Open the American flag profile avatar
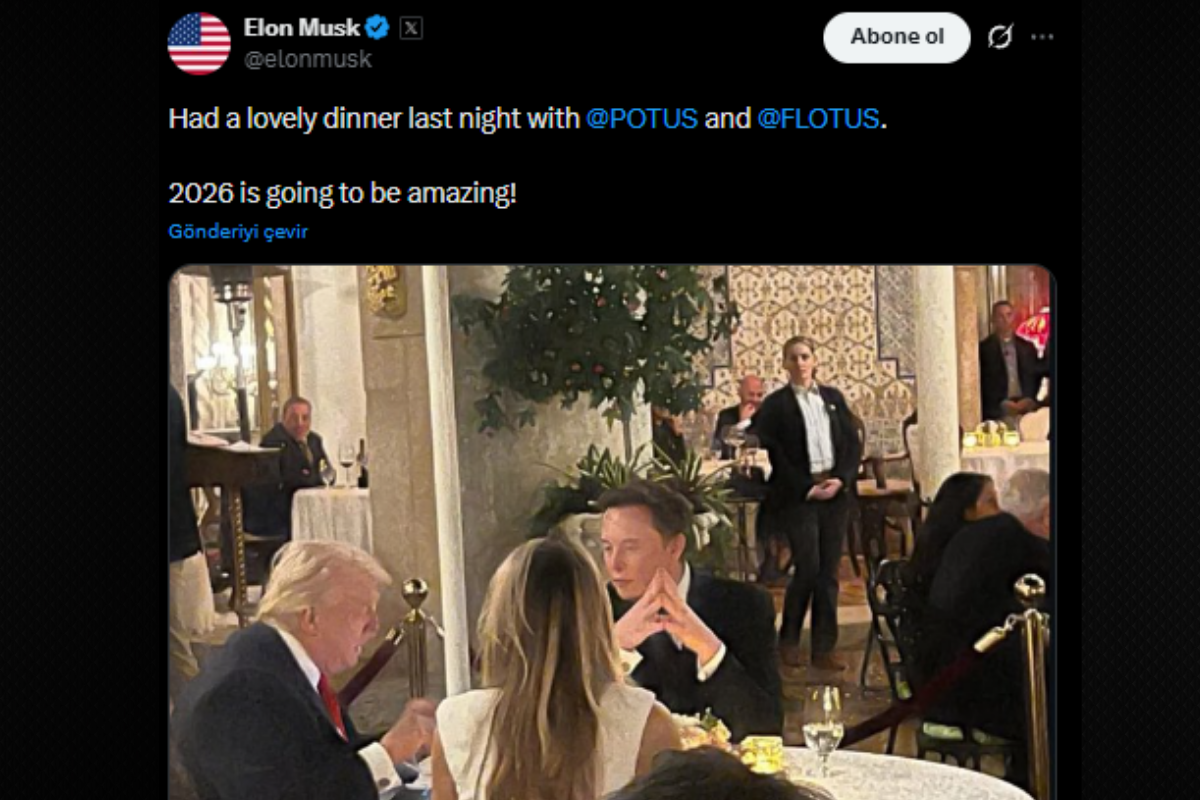This screenshot has height=800, width=1200. [199, 44]
